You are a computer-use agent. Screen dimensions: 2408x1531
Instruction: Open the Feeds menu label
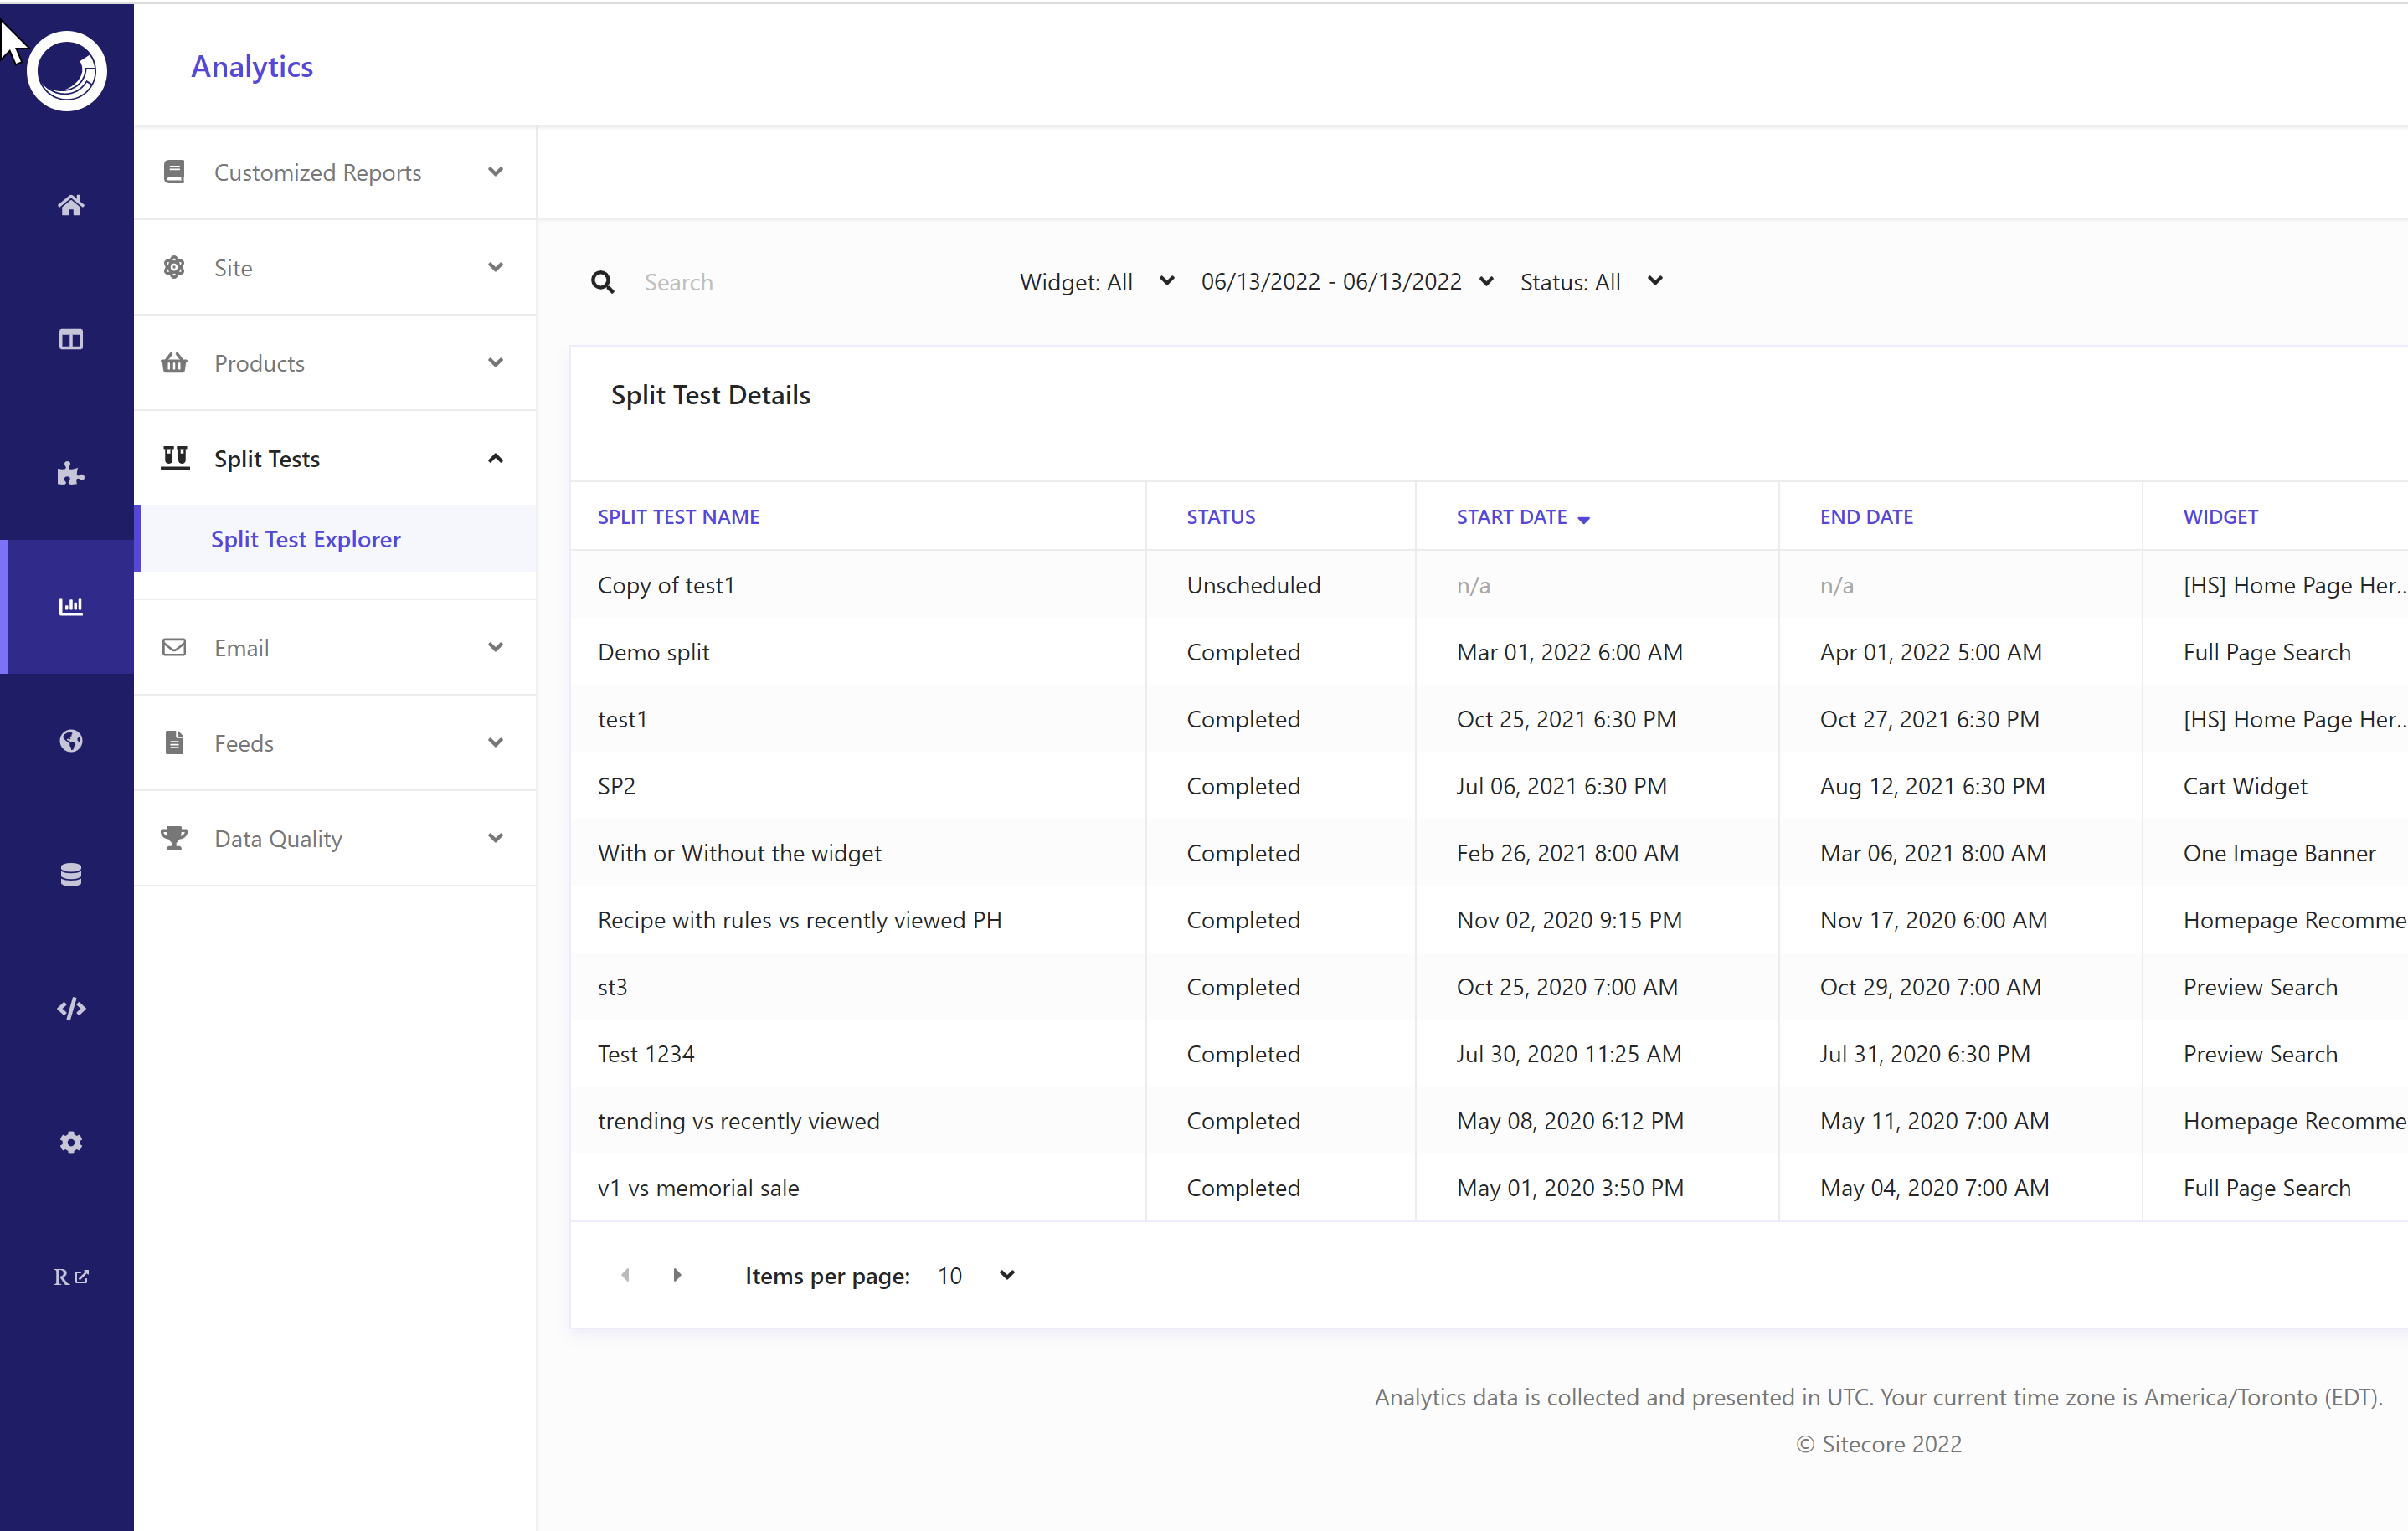[x=244, y=743]
